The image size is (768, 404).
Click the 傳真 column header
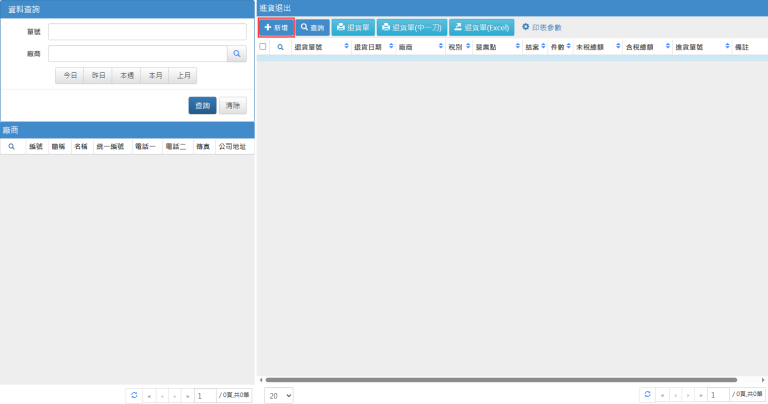click(204, 146)
